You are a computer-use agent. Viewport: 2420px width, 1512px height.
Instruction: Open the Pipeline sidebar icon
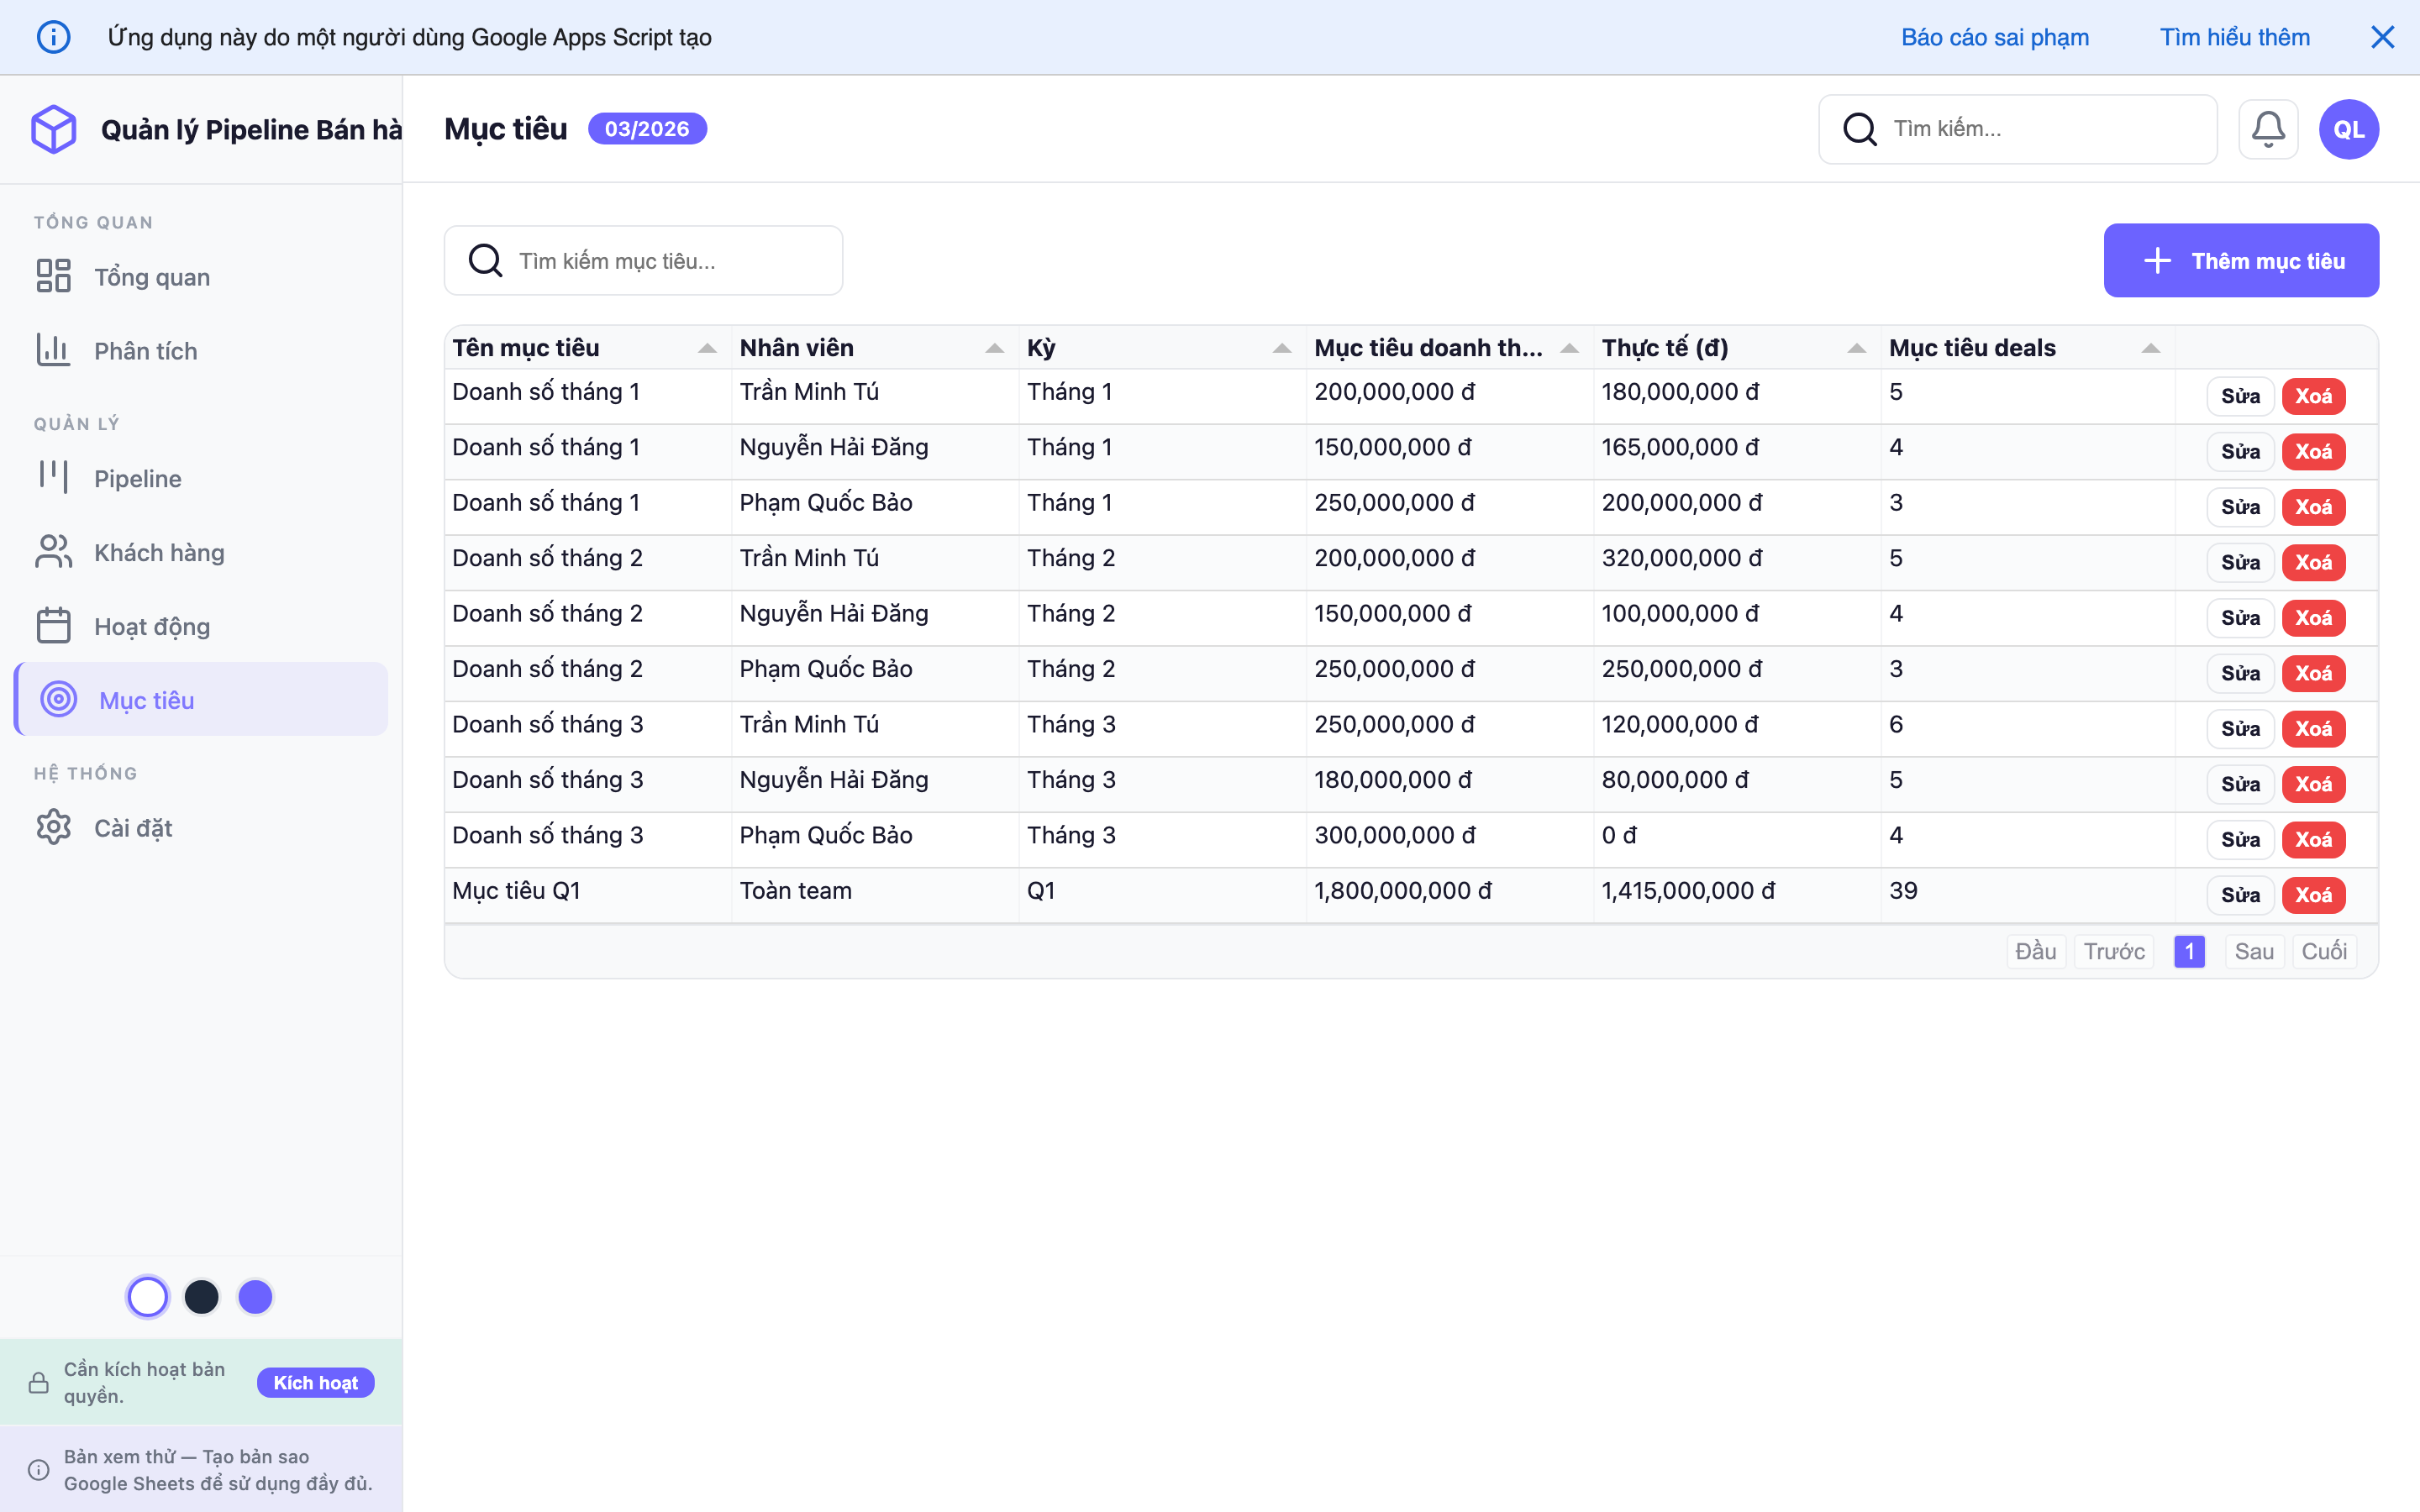pos(54,477)
